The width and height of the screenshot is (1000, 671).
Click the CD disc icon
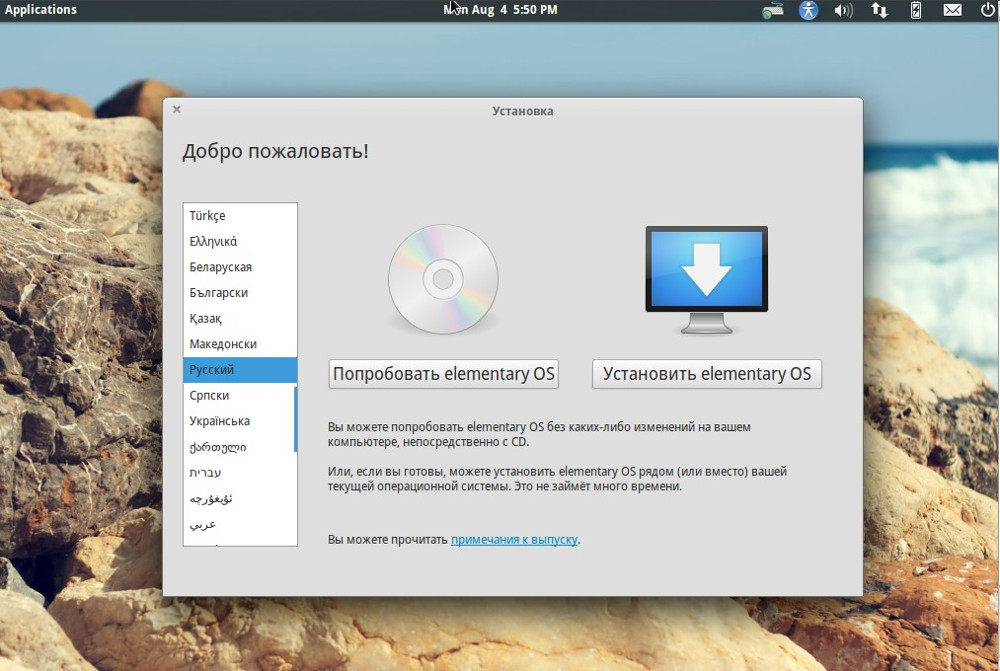443,279
